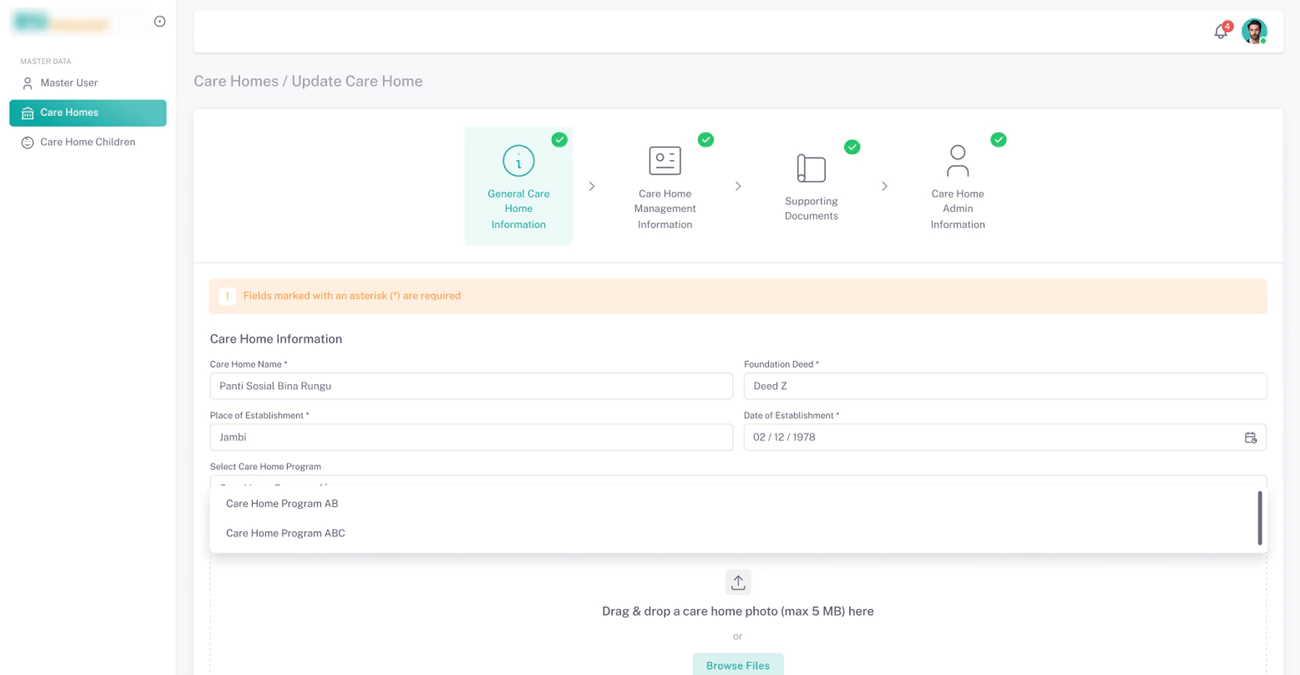Click the Master User person icon
This screenshot has width=1300, height=675.
27,83
